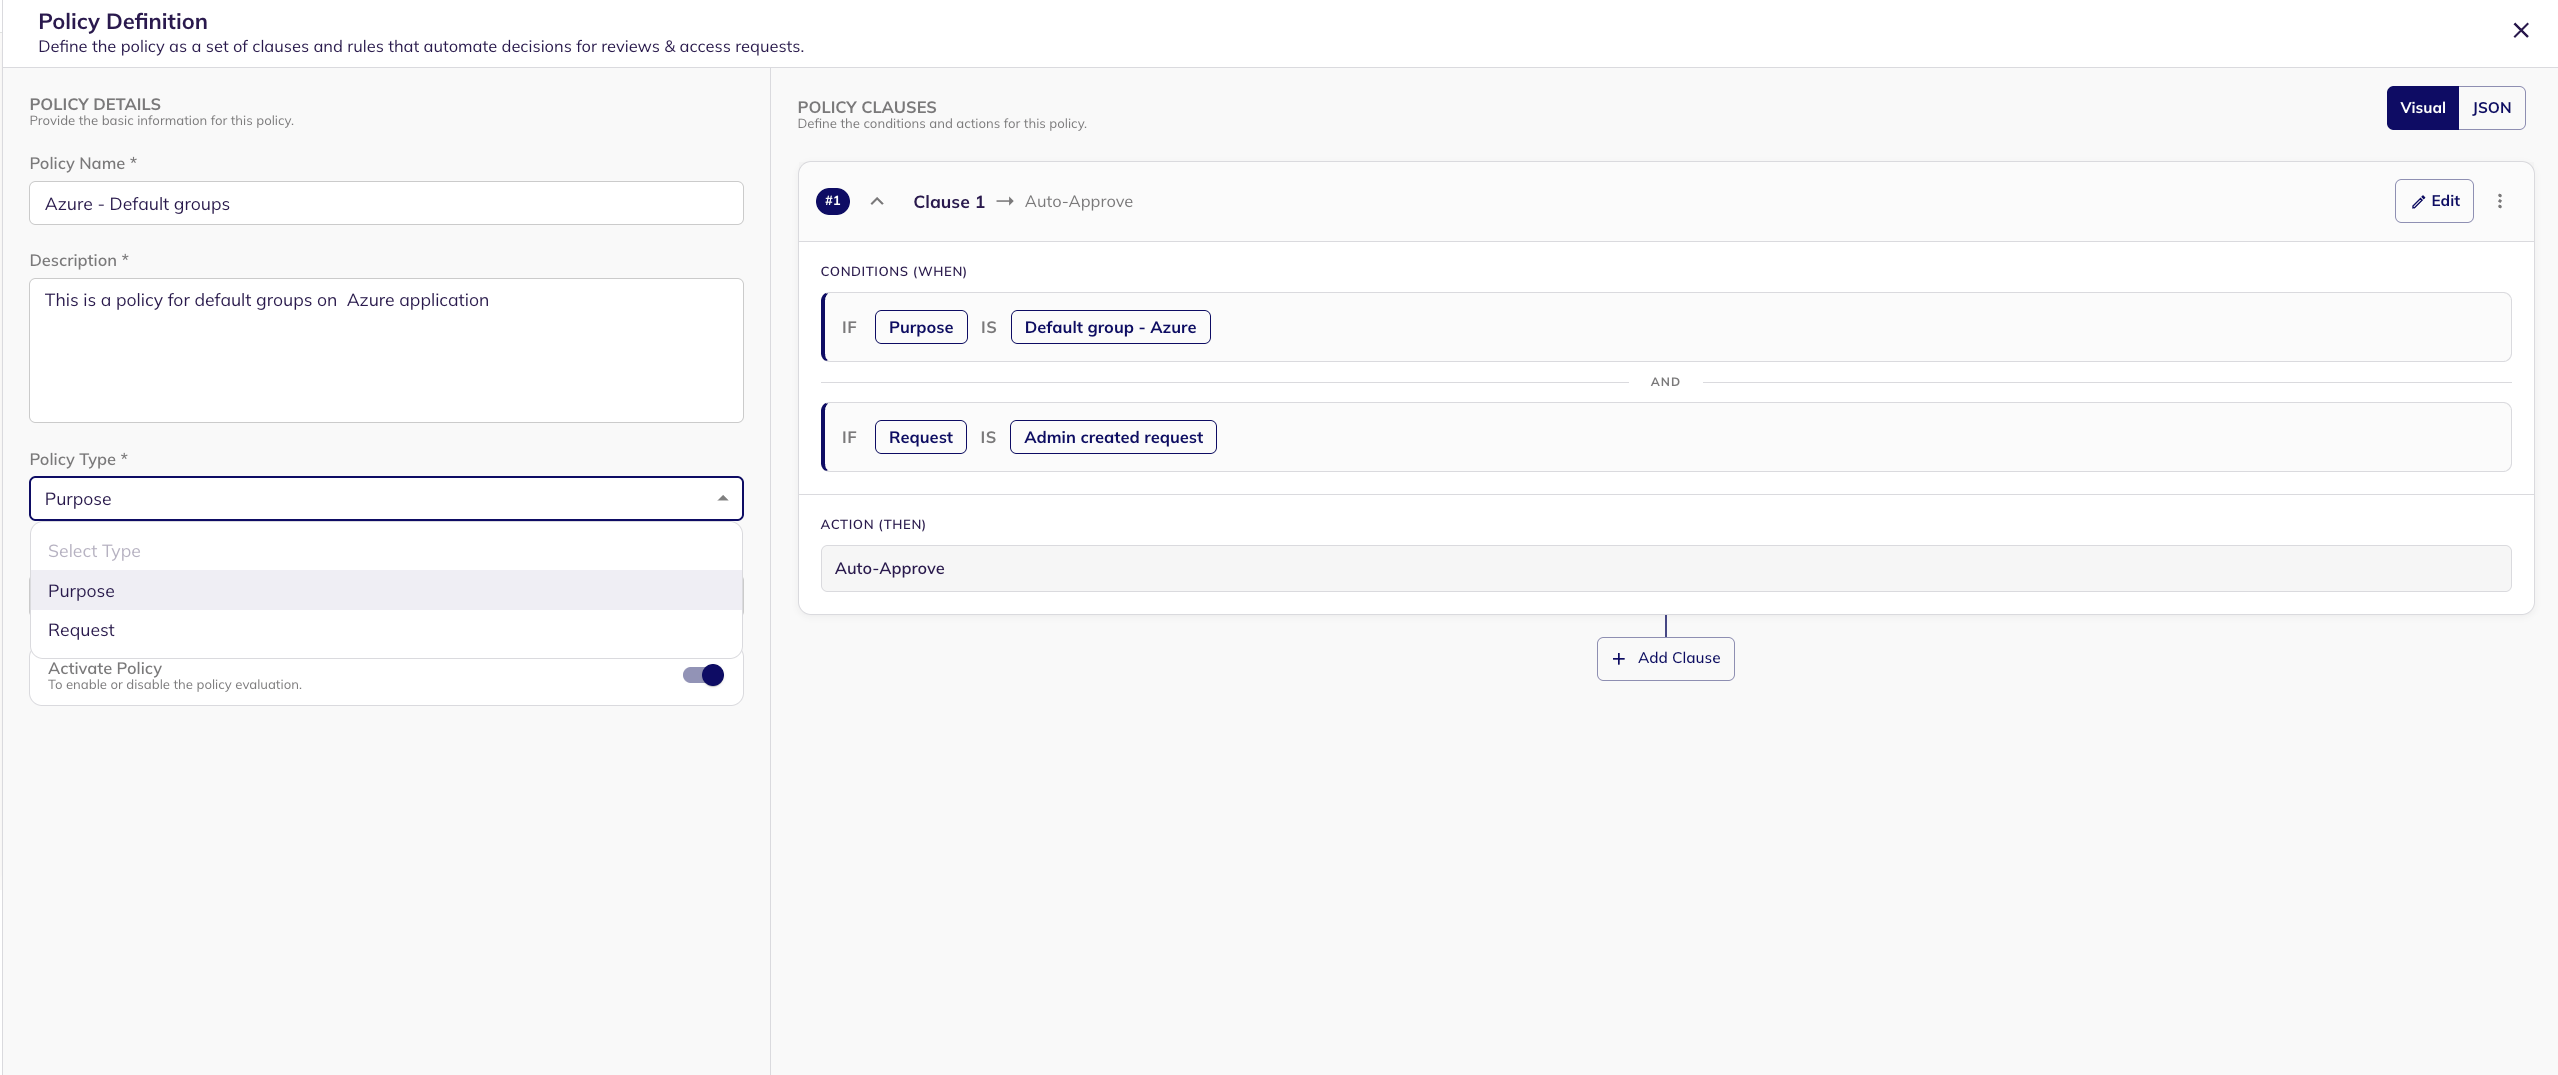This screenshot has width=2558, height=1075.
Task: Collapse Clause 1 with the chevron
Action: (877, 201)
